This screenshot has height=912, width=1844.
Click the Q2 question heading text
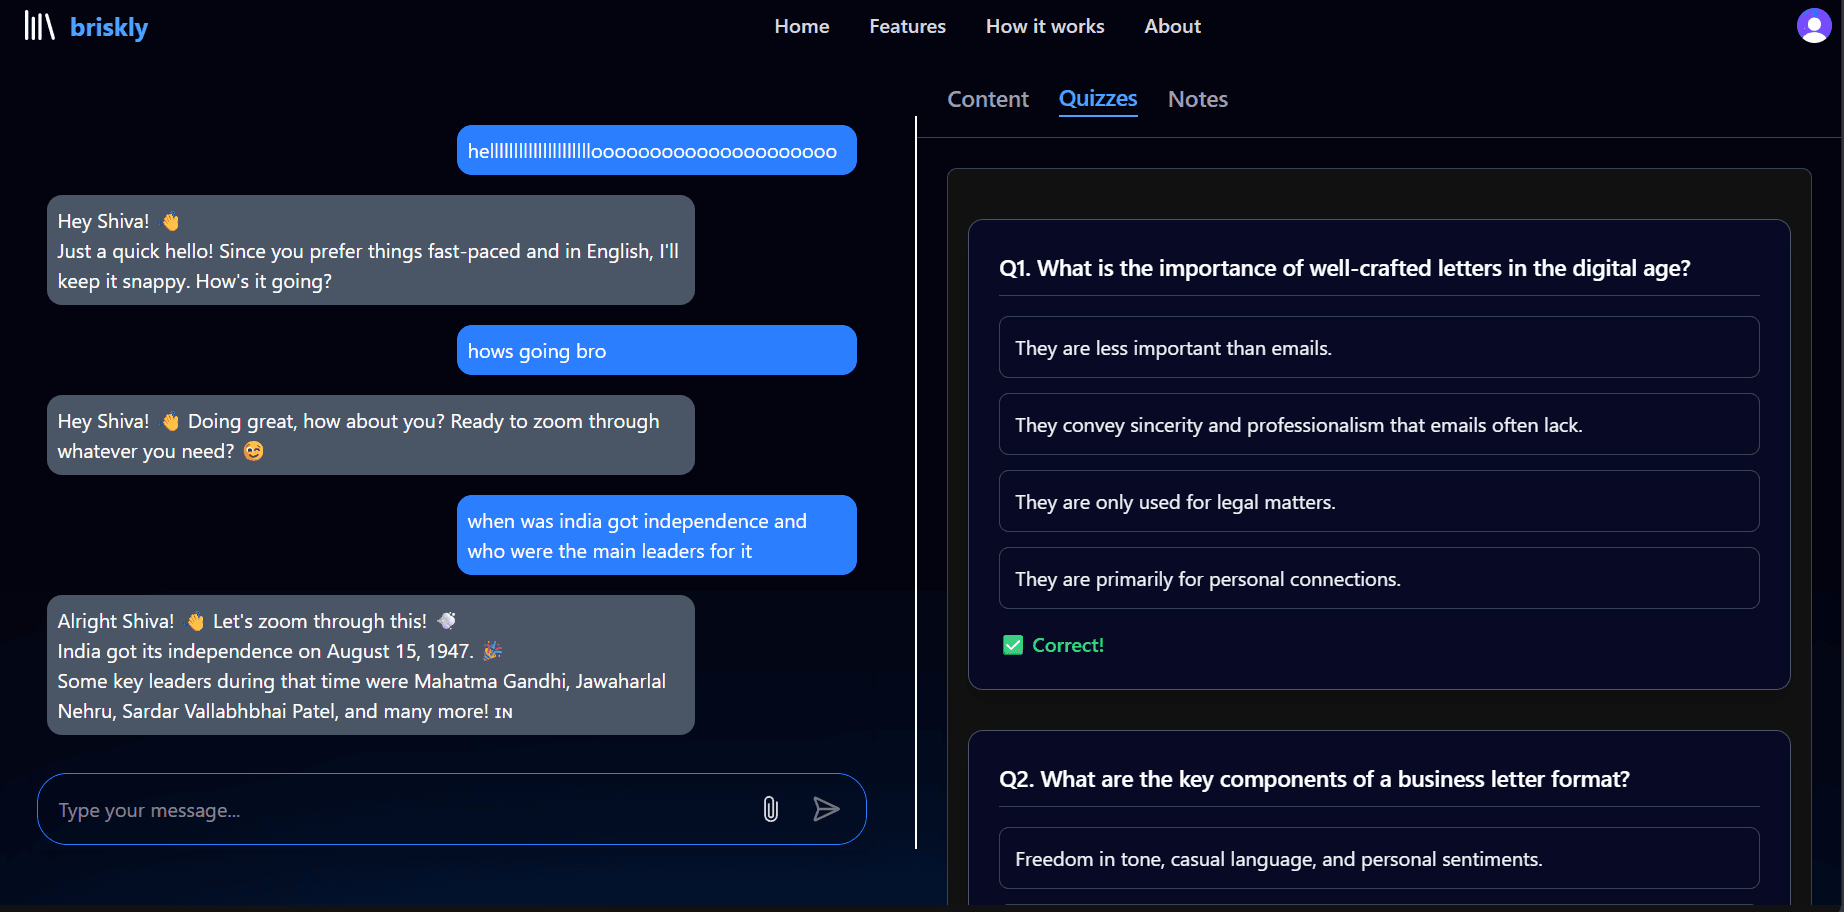[1314, 779]
